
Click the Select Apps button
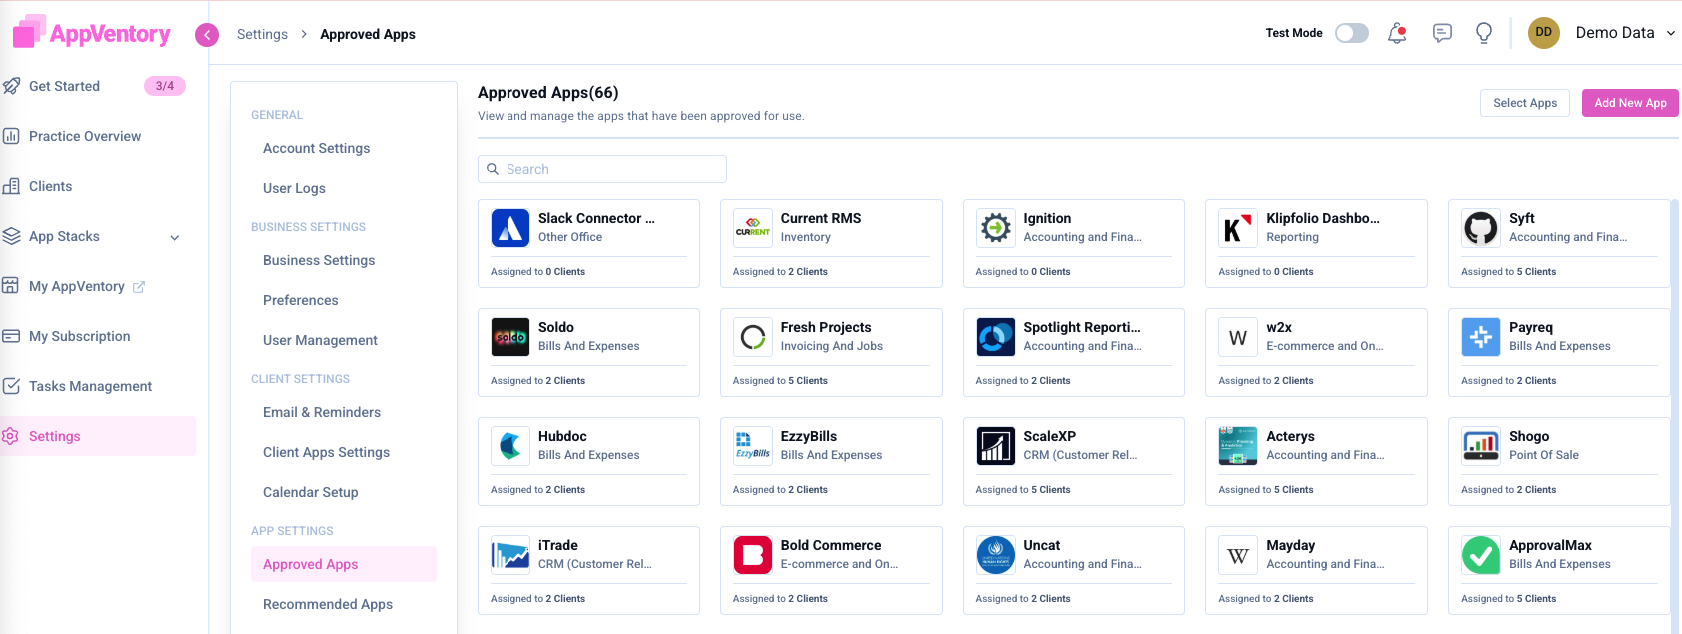tap(1525, 103)
